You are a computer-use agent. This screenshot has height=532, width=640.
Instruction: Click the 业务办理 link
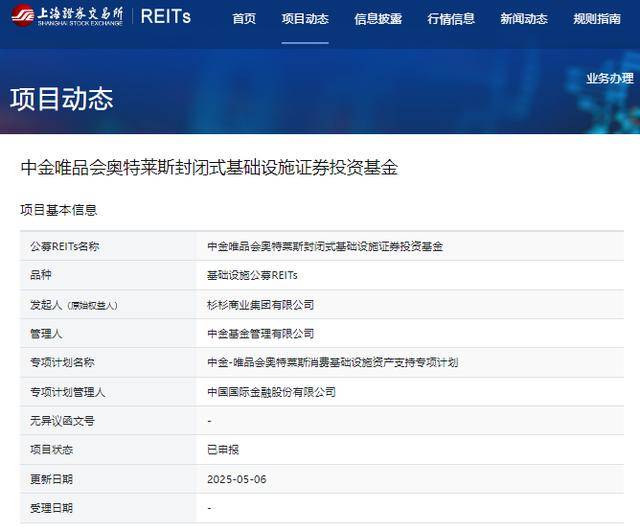pyautogui.click(x=609, y=78)
